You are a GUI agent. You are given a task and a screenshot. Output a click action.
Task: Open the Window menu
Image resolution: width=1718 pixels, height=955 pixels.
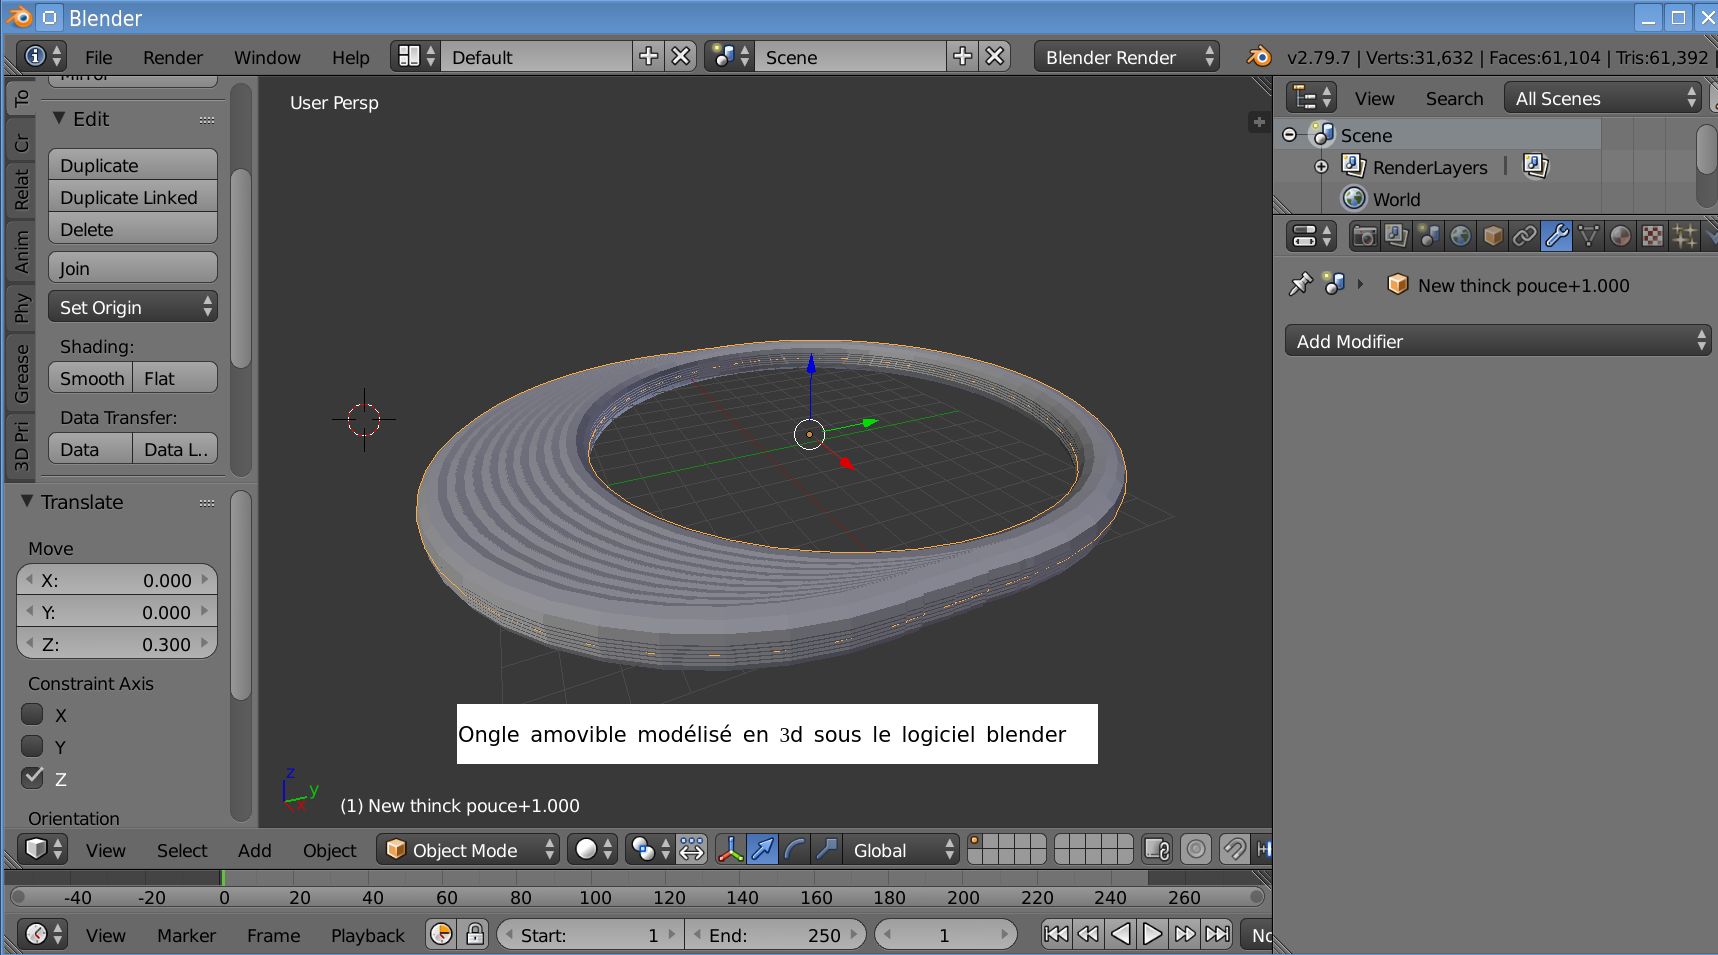pyautogui.click(x=267, y=57)
